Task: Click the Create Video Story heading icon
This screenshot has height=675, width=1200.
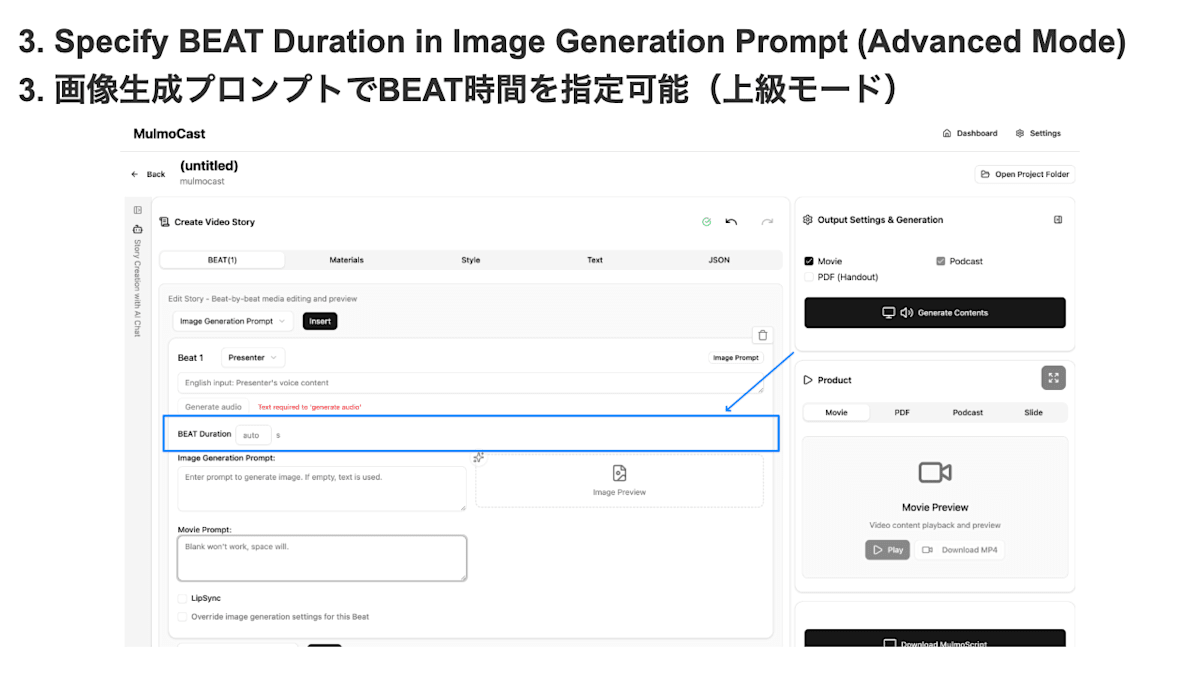Action: click(164, 222)
